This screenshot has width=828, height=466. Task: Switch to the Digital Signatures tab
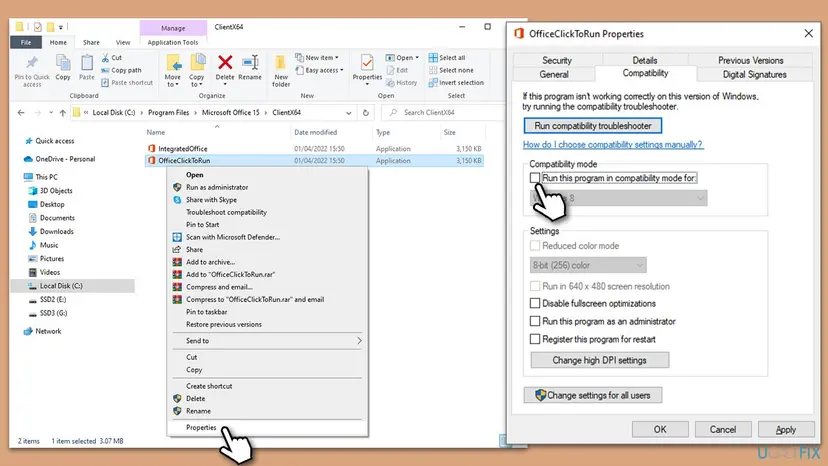click(x=754, y=74)
